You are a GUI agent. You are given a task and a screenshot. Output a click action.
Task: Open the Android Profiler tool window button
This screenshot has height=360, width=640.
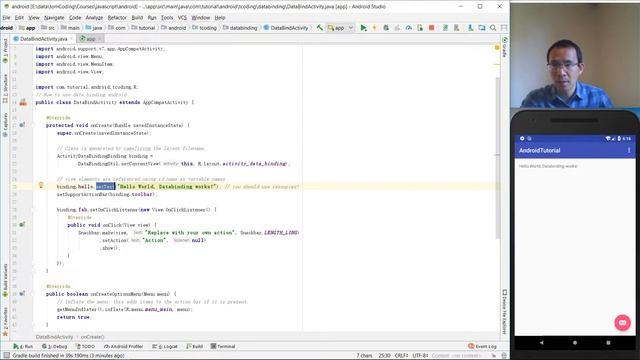pos(124,346)
